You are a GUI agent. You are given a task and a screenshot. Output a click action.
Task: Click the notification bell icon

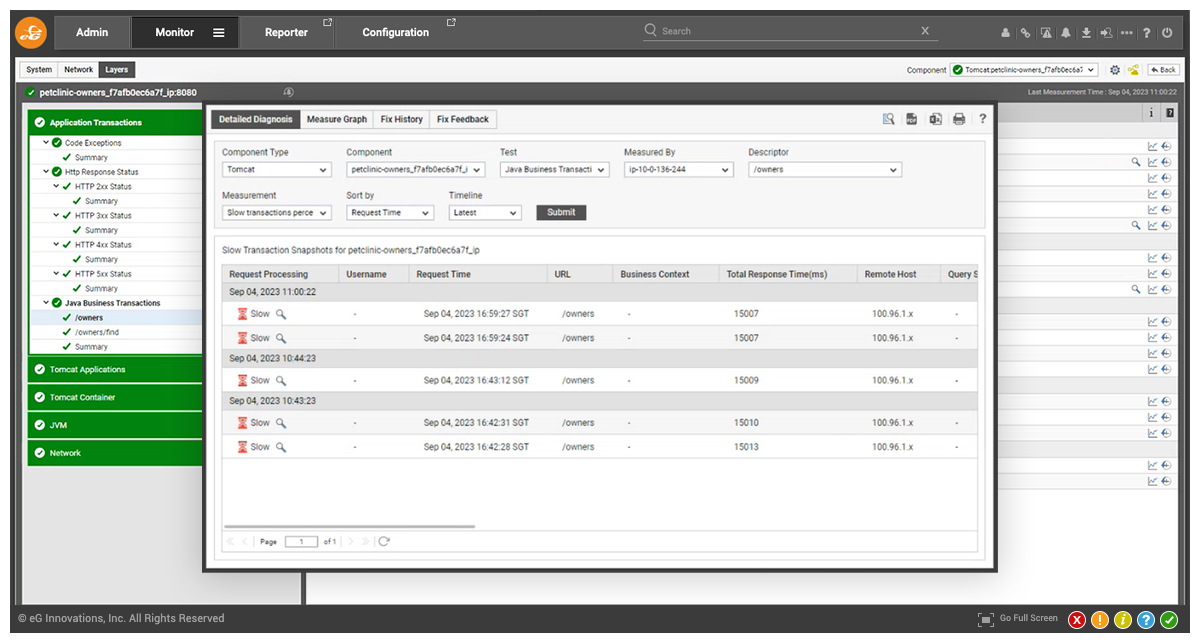[1066, 33]
